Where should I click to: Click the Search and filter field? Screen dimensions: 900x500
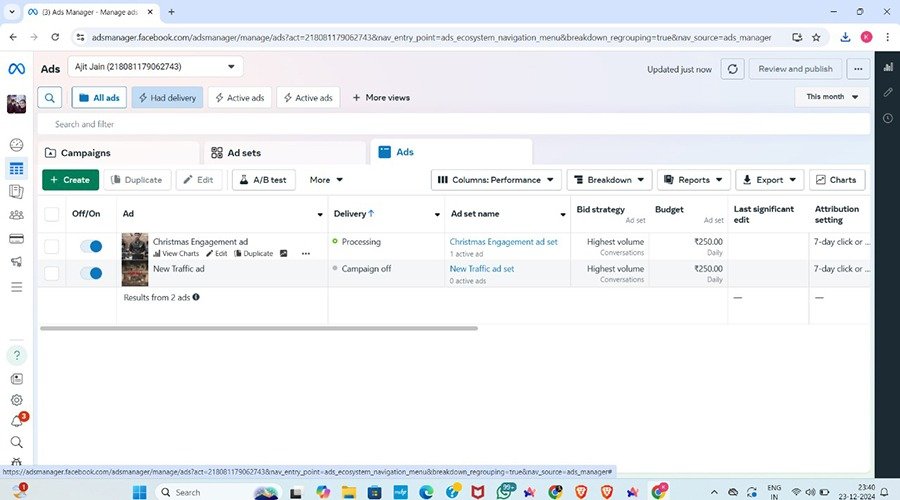click(x=453, y=124)
